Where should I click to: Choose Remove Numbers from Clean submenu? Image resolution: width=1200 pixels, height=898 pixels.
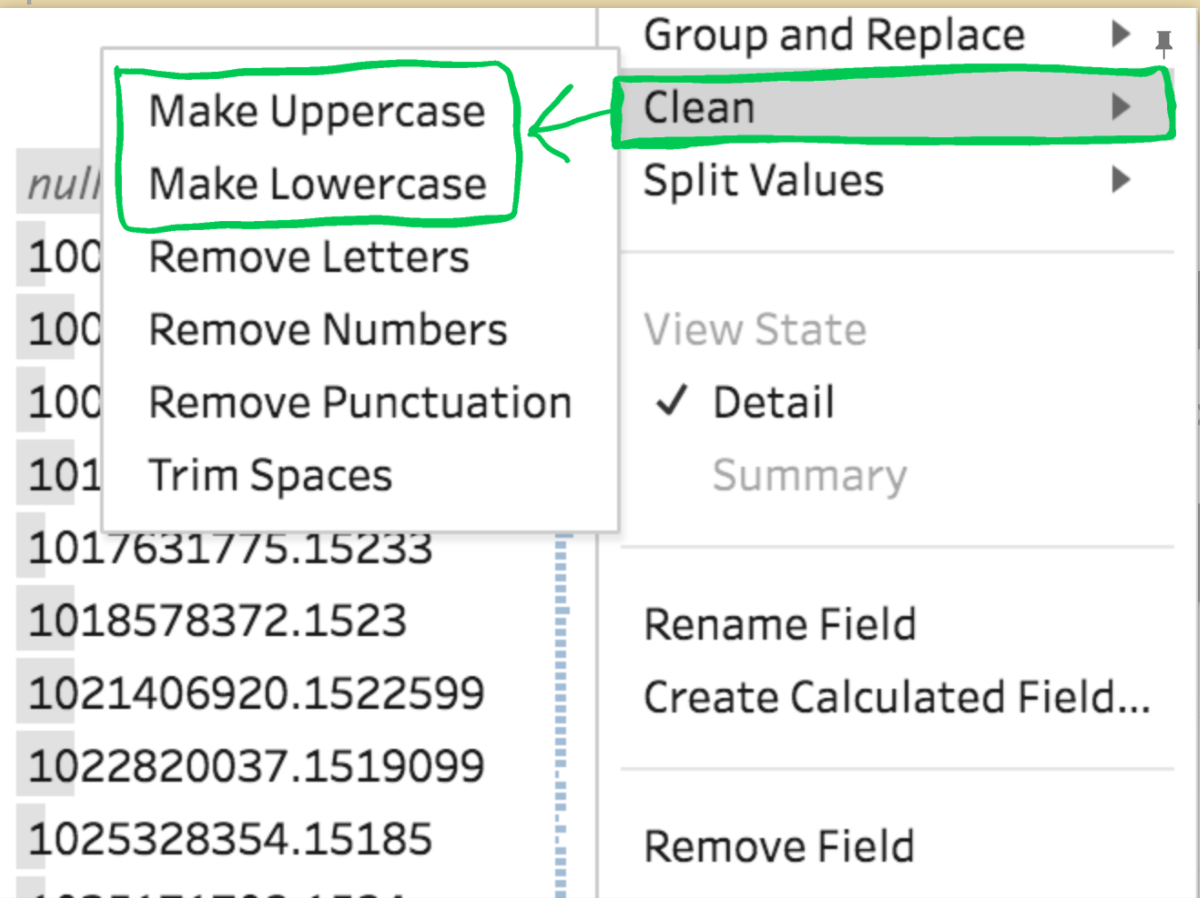point(328,330)
